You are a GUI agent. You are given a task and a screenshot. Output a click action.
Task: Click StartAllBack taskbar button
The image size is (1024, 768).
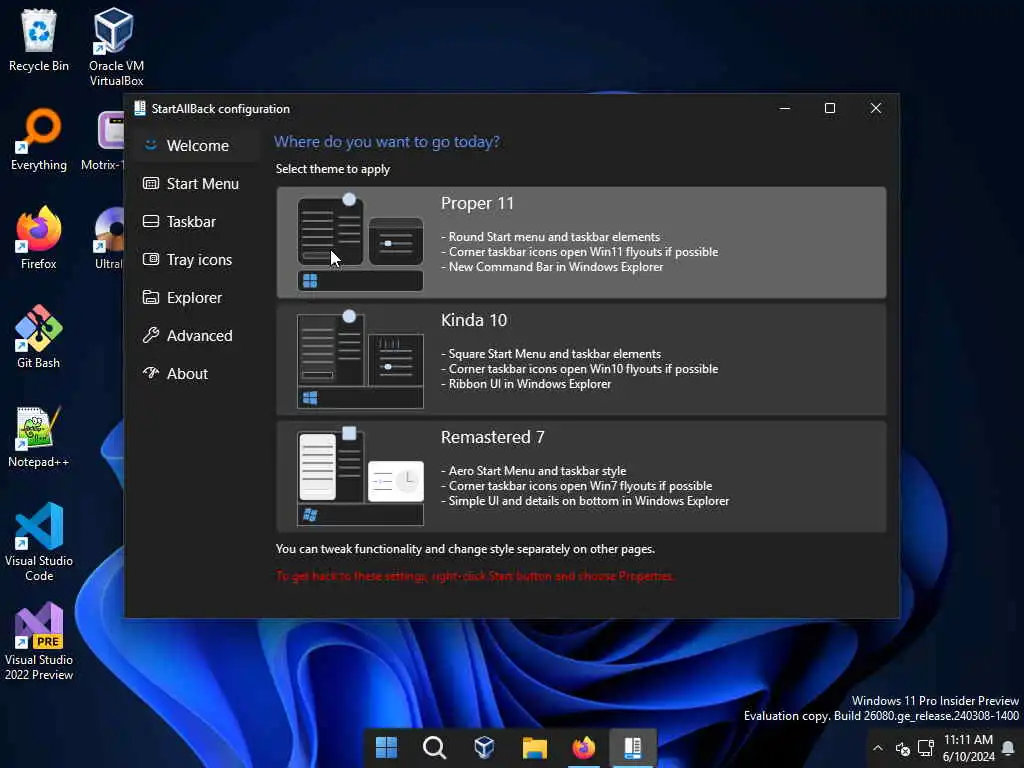(x=633, y=747)
